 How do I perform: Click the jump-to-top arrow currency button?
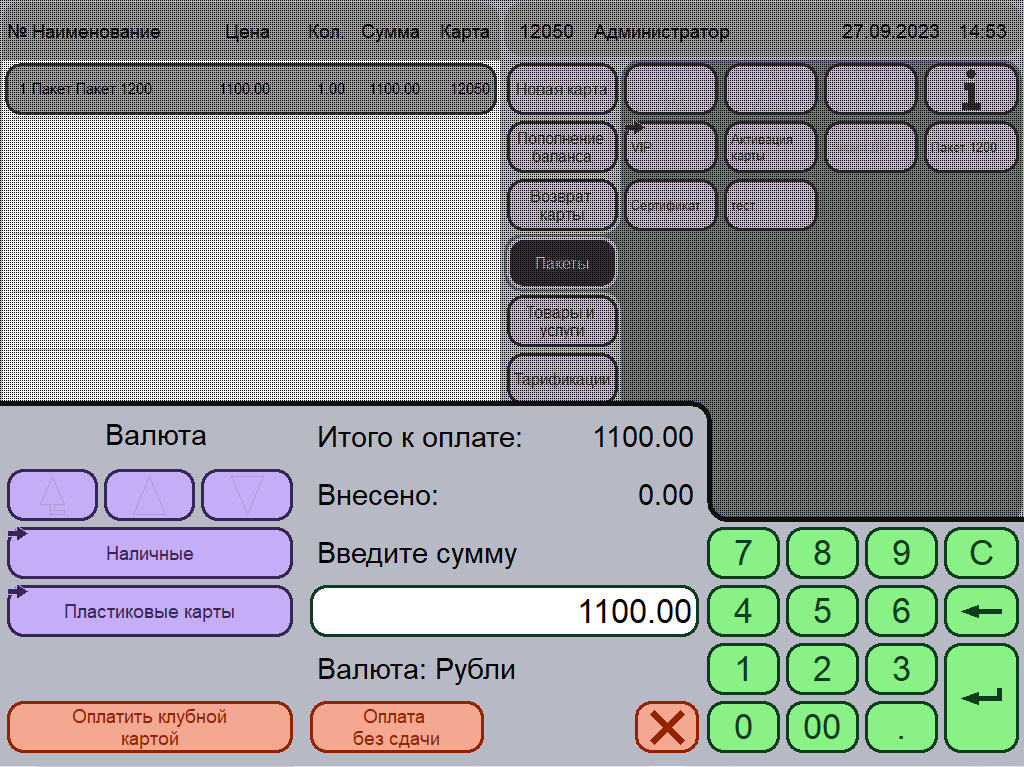coord(52,495)
